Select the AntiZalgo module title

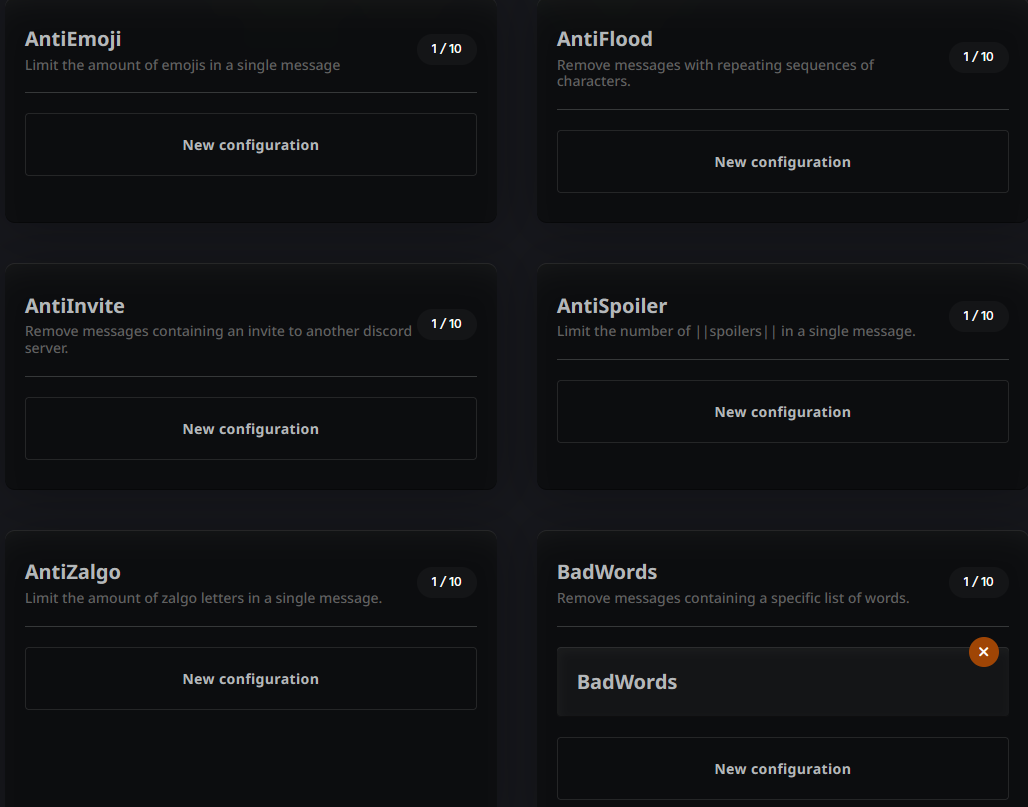(x=73, y=572)
